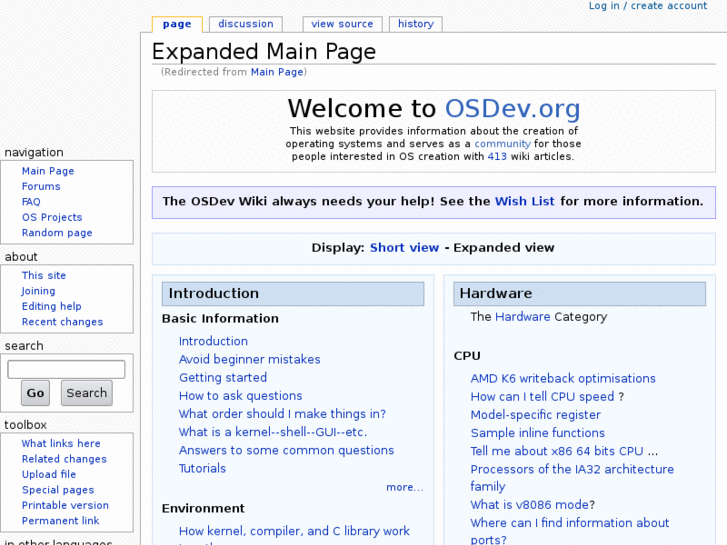Go to Main Page in navigation
The height and width of the screenshot is (545, 727).
(48, 171)
